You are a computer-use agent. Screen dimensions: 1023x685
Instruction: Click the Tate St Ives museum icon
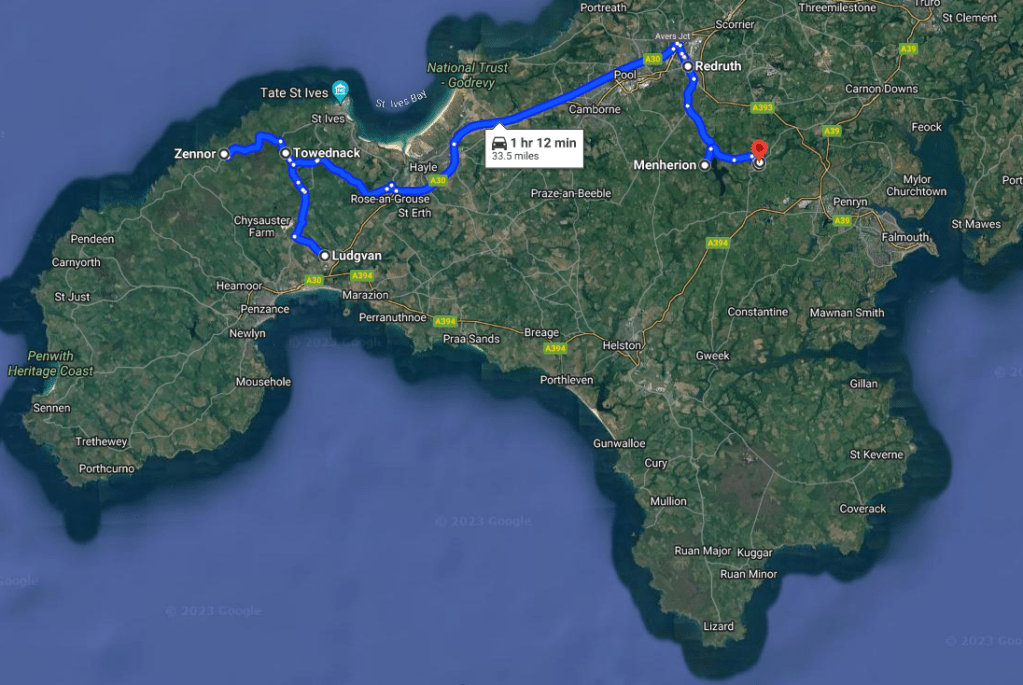tap(340, 91)
